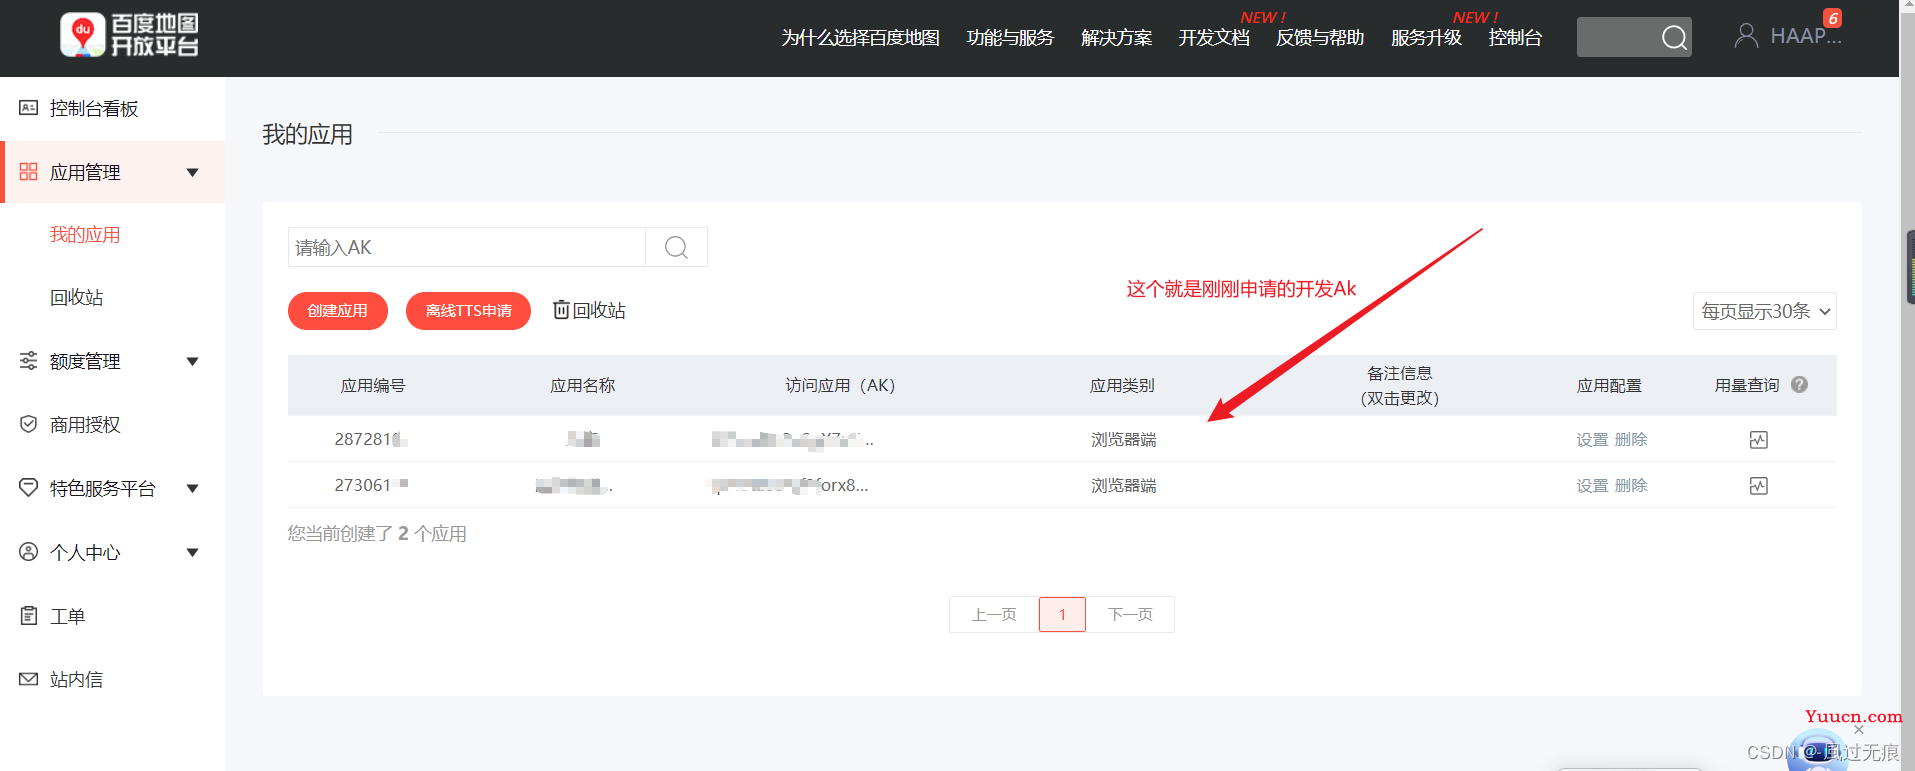
Task: Click the 额度管理 sliders icon in sidebar
Action: click(x=28, y=361)
